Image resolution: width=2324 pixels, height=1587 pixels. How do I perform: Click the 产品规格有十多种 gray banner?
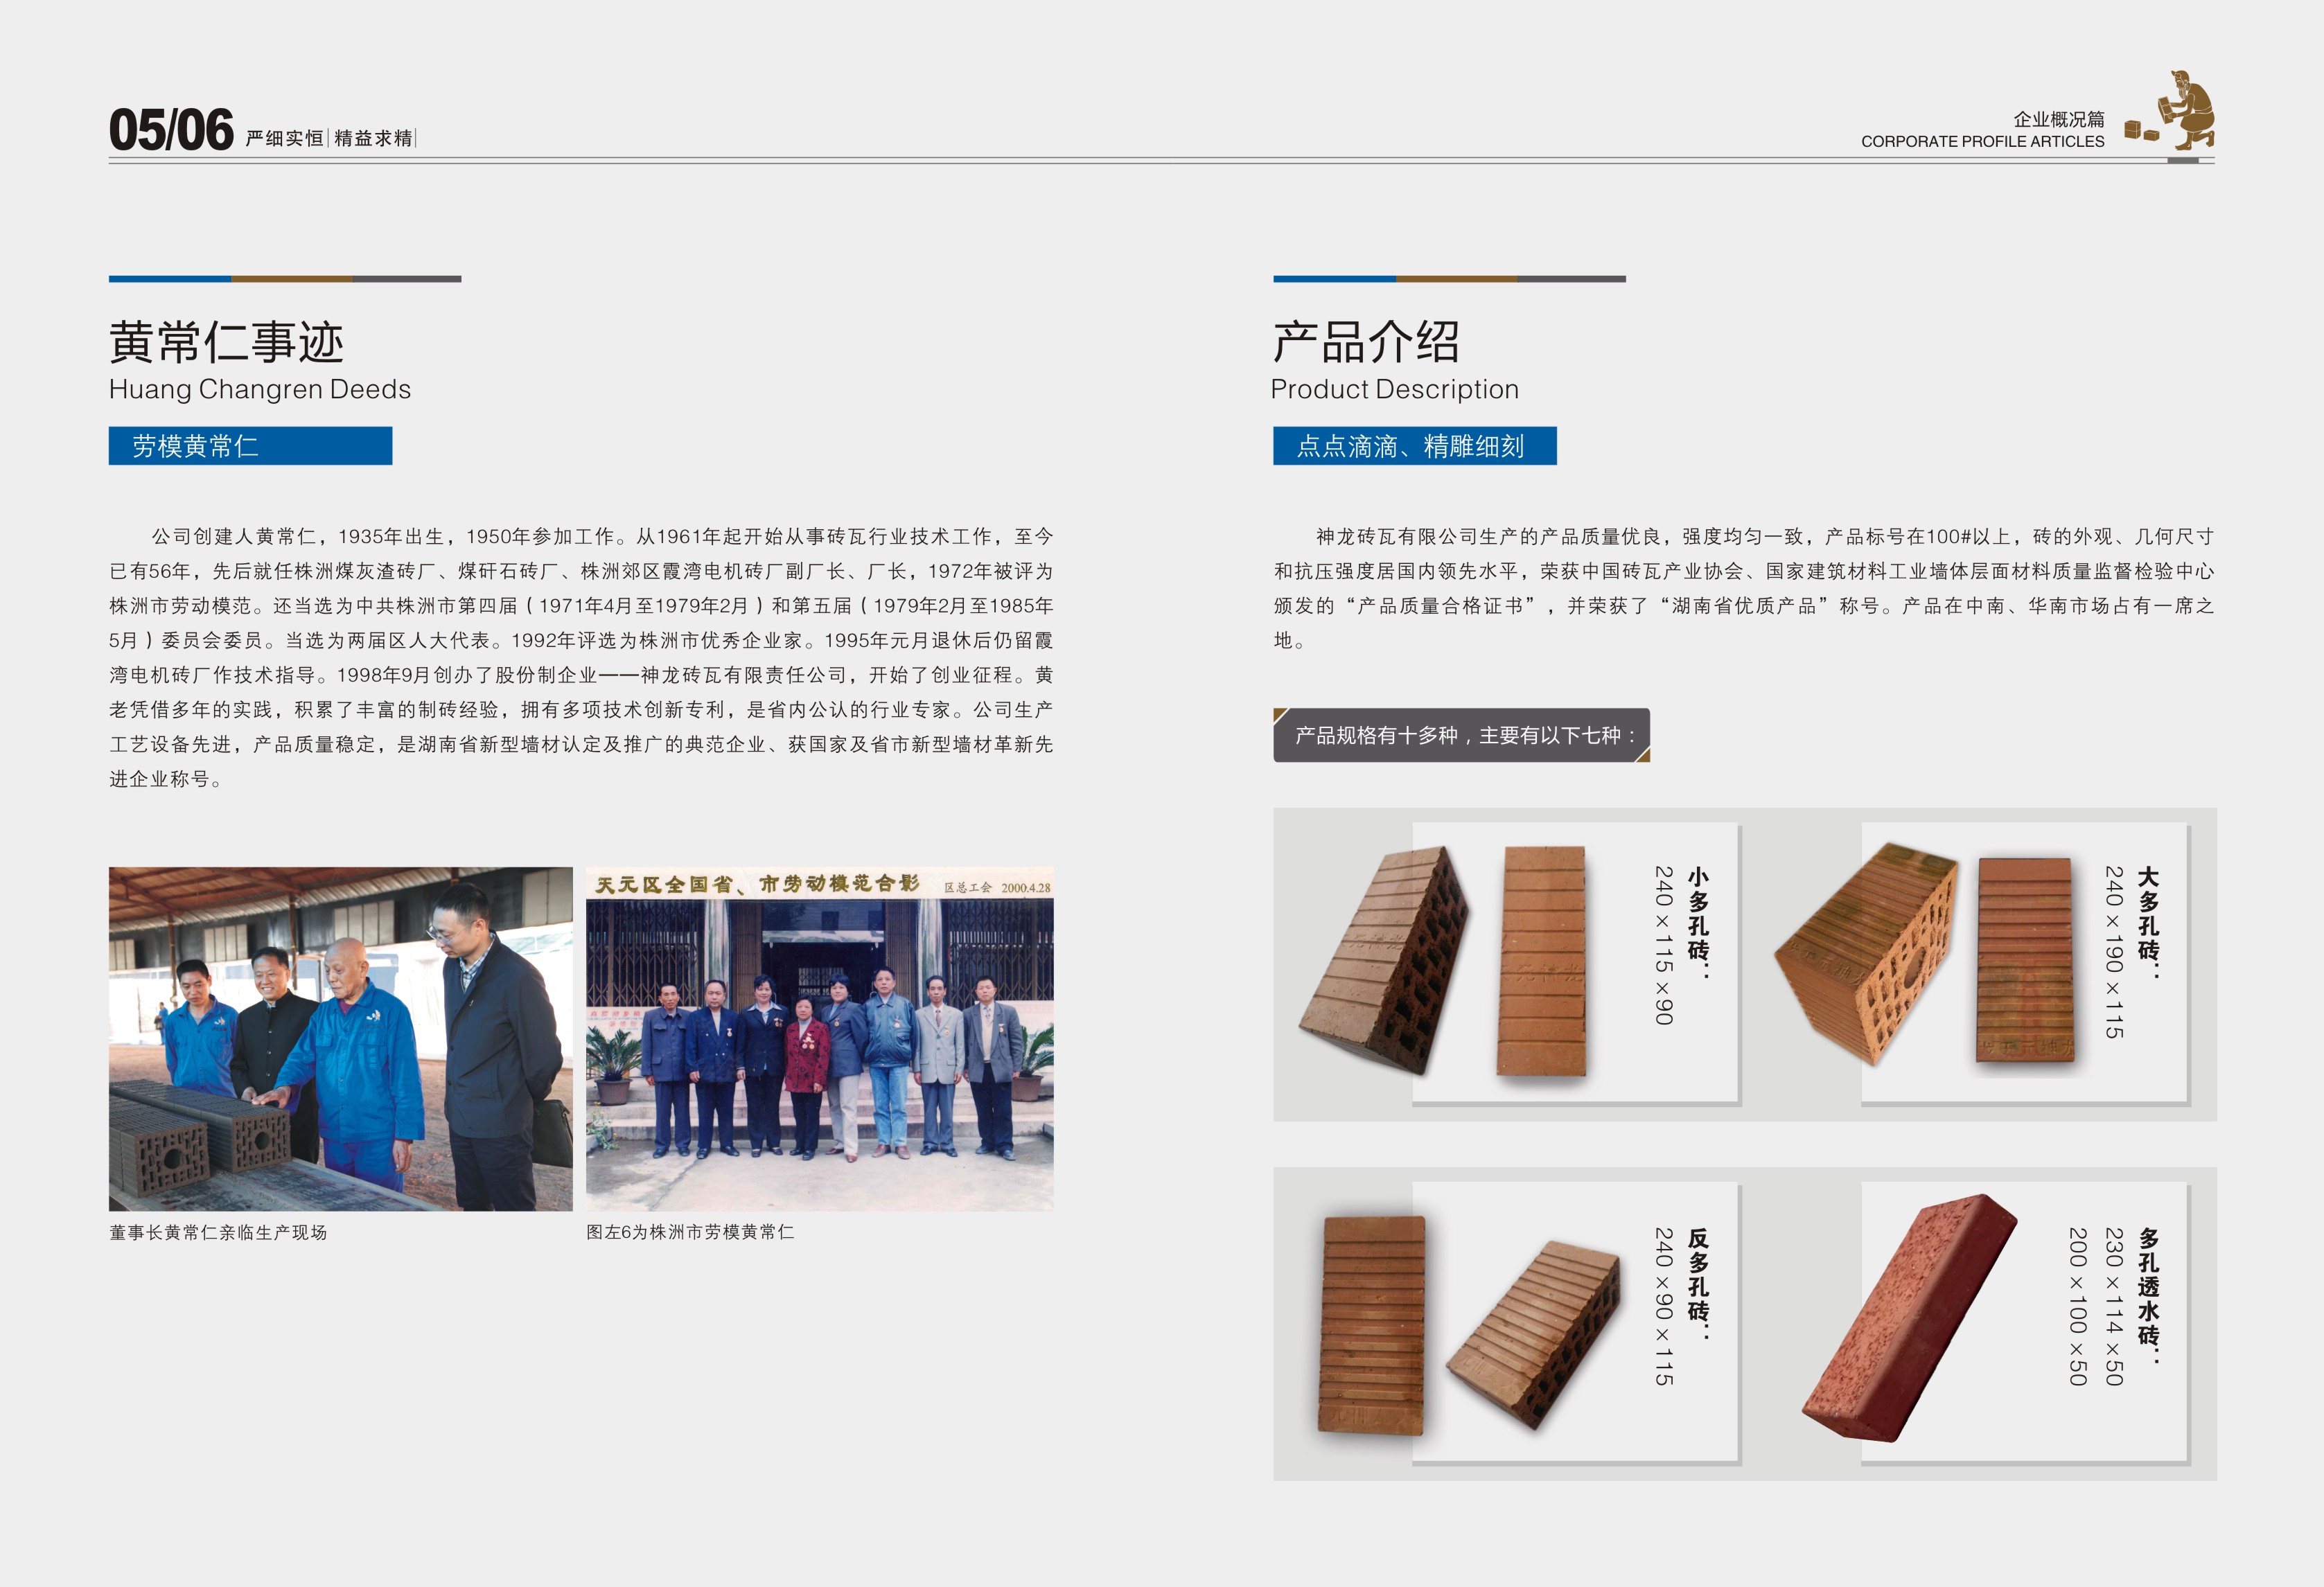1461,735
